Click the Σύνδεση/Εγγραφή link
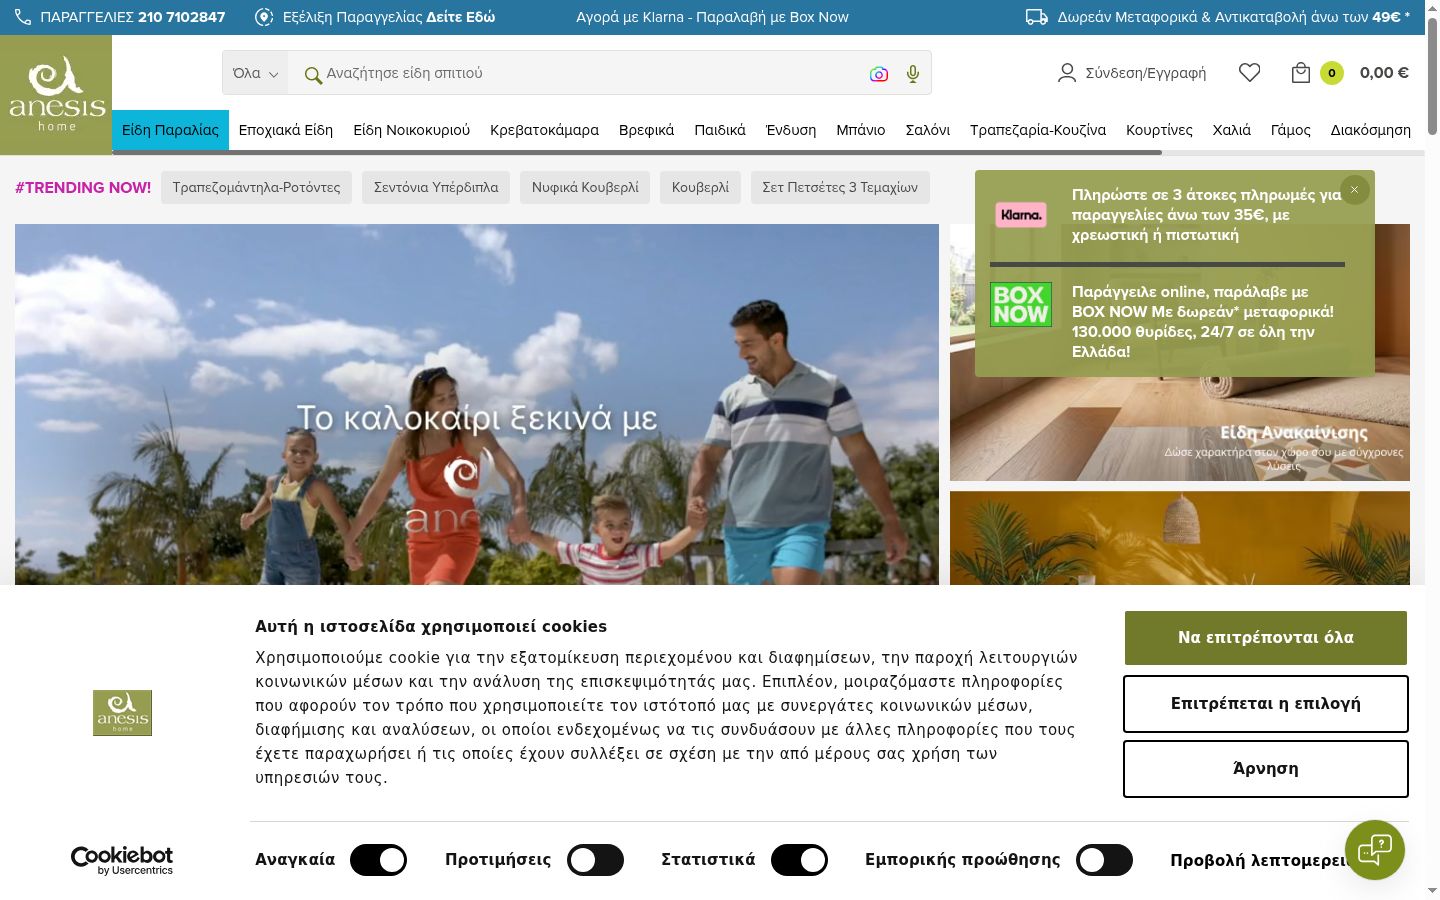 (1145, 73)
